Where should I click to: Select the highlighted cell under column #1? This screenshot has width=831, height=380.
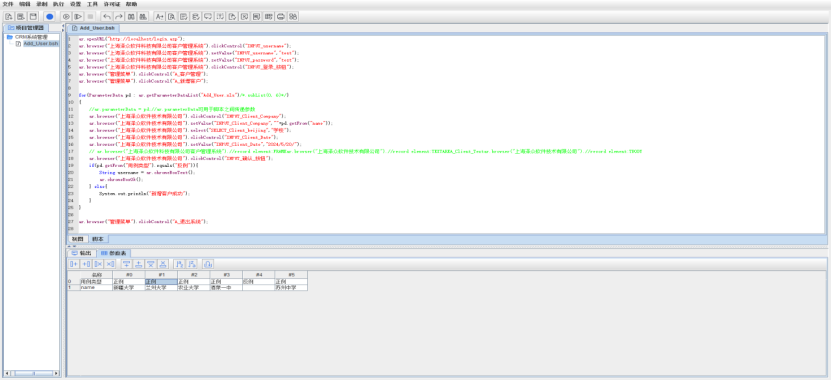tap(161, 281)
